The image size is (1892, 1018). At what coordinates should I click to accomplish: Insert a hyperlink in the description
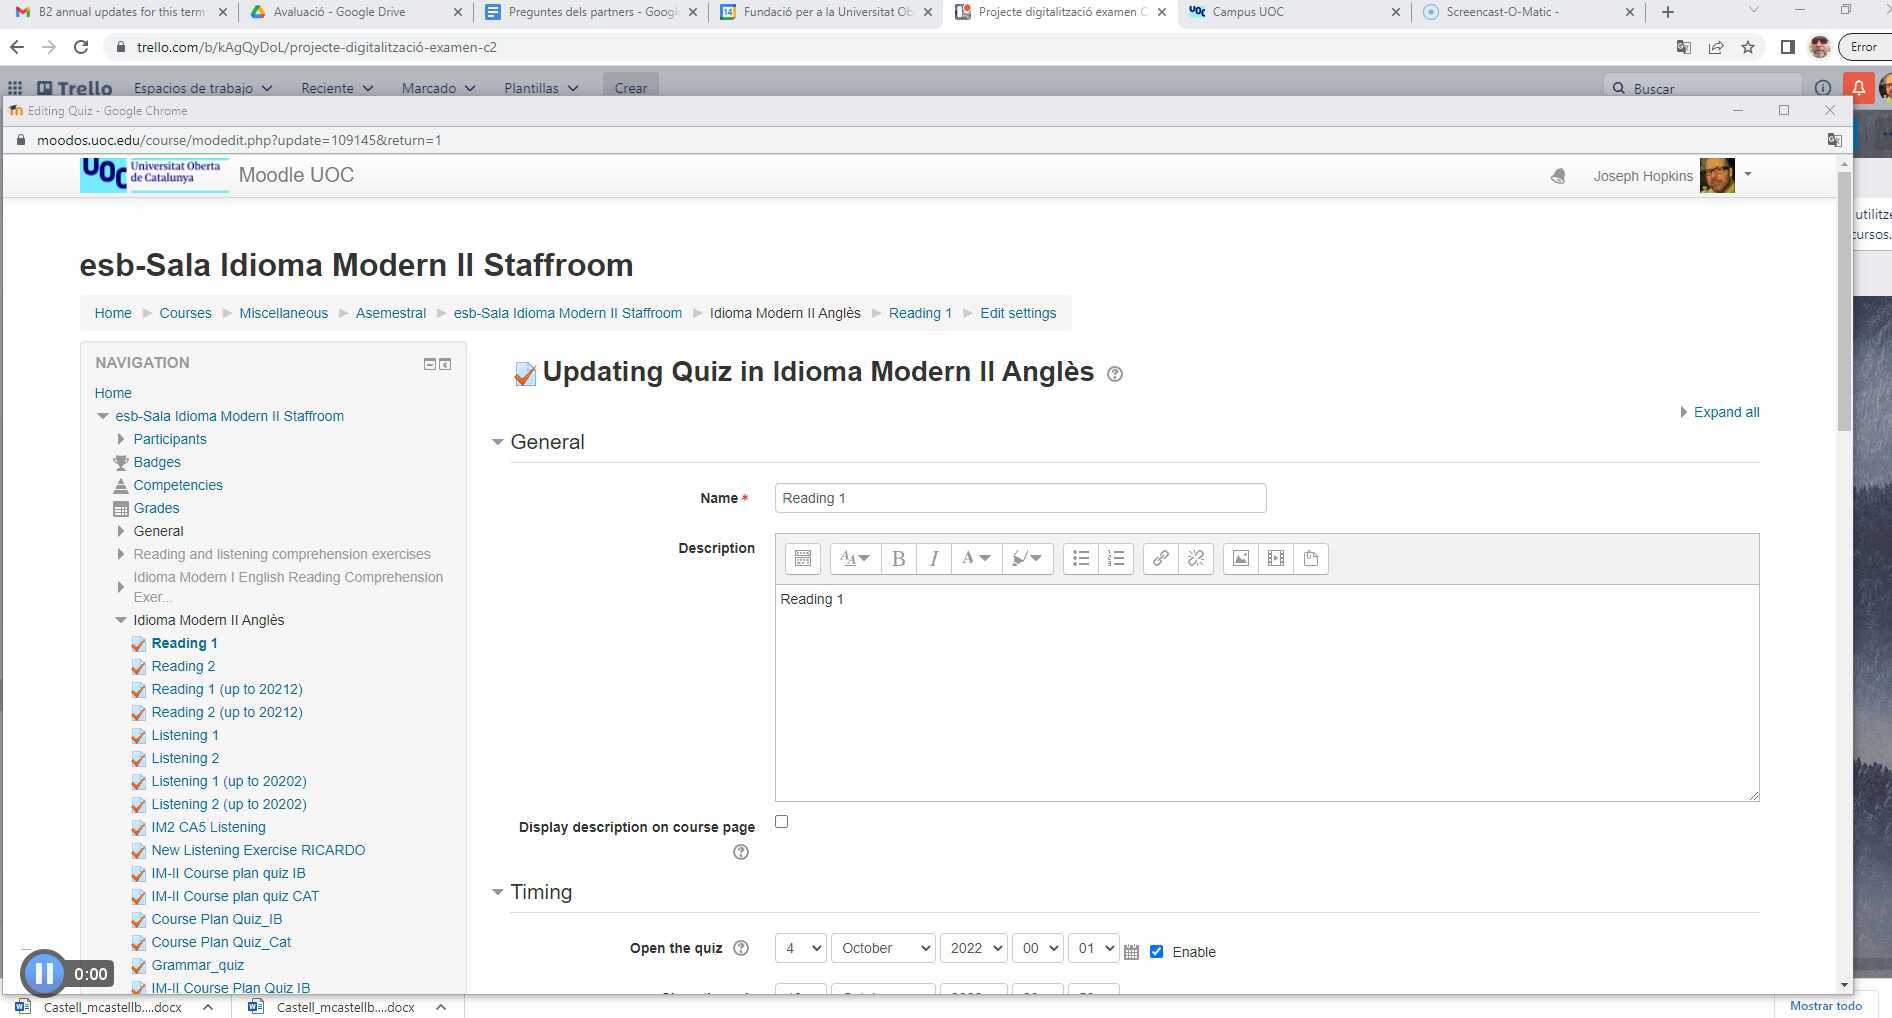pyautogui.click(x=1160, y=559)
